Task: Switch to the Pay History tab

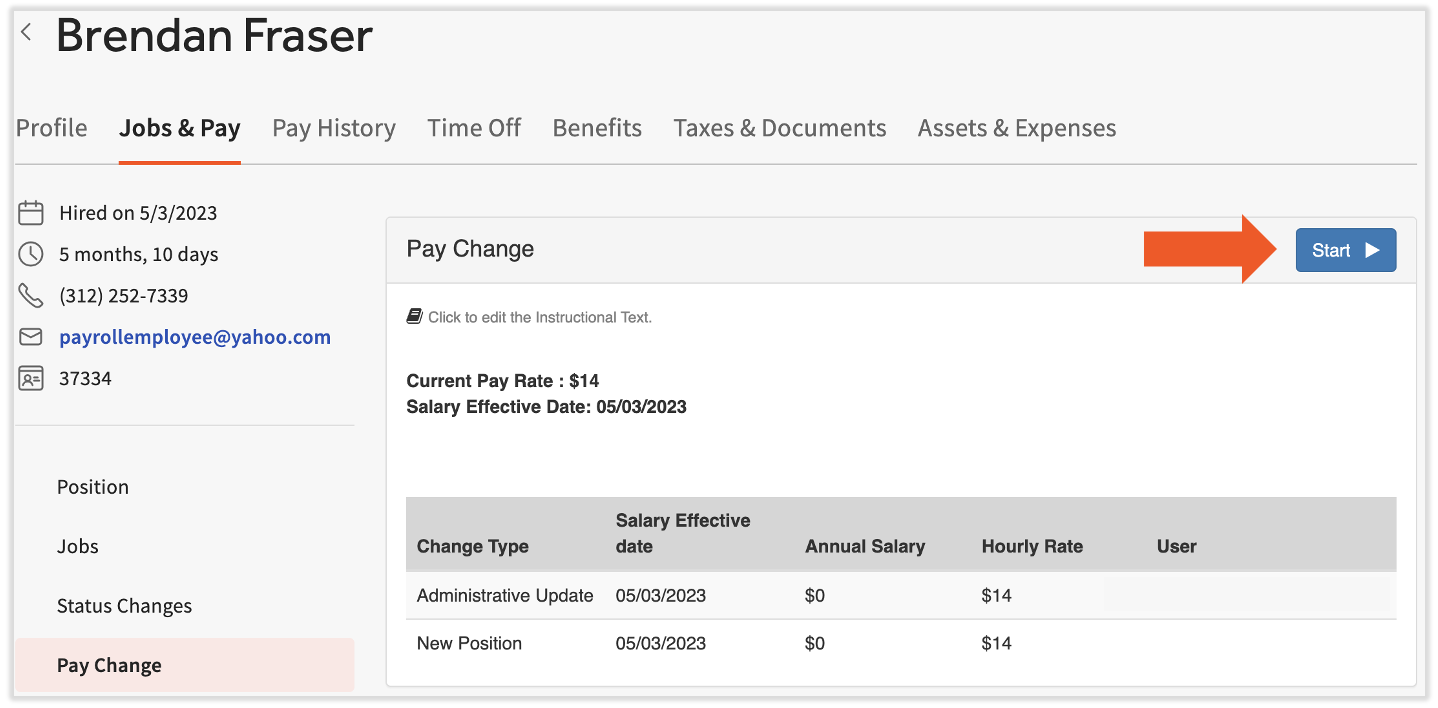Action: [334, 128]
